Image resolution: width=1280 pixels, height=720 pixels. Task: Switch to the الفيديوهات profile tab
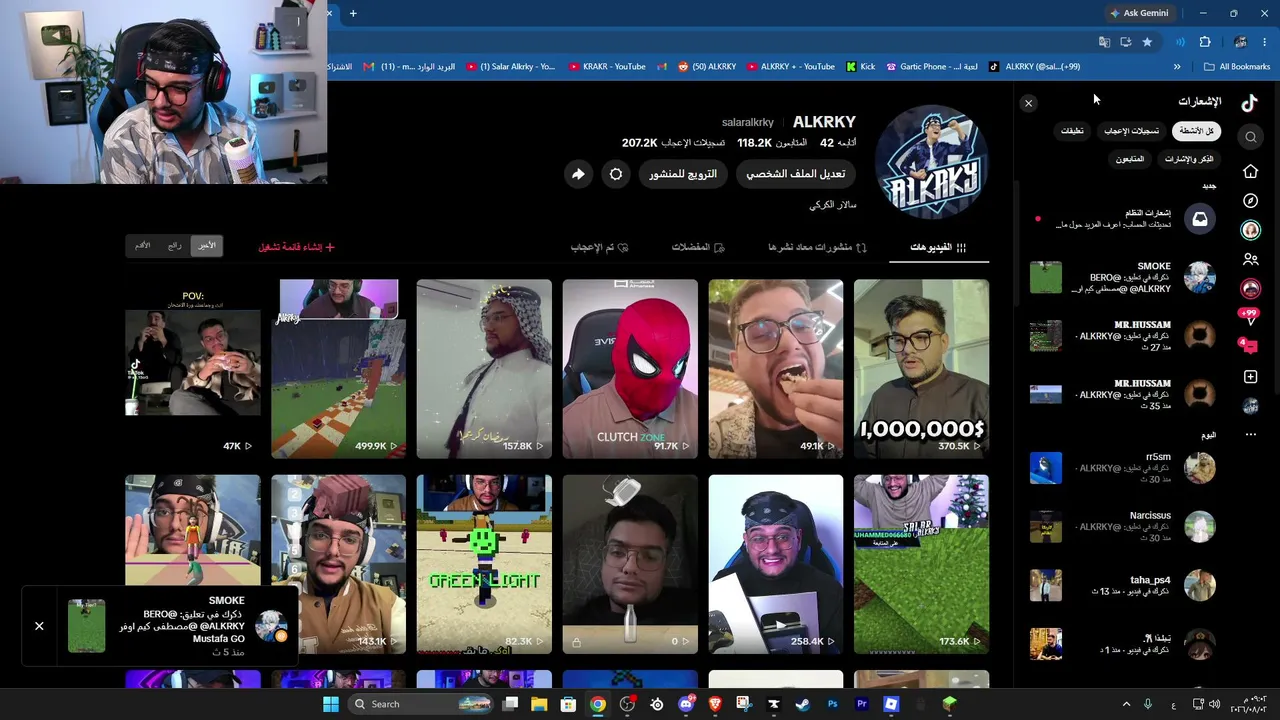point(938,247)
